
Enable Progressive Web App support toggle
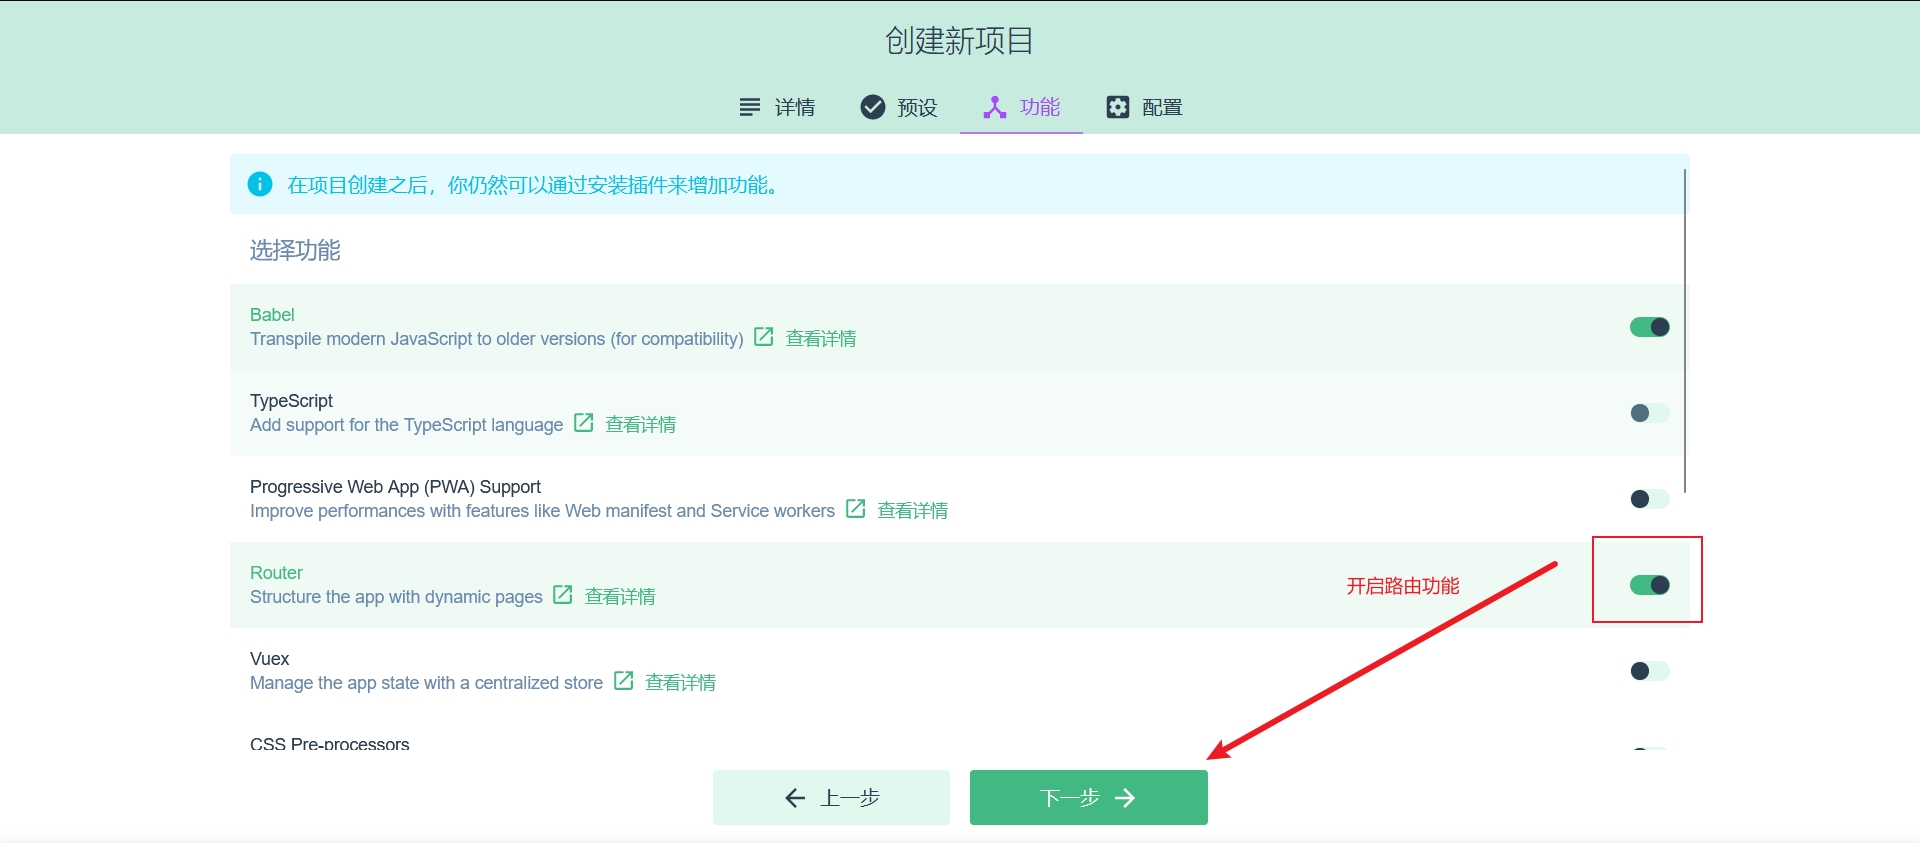pyautogui.click(x=1649, y=499)
